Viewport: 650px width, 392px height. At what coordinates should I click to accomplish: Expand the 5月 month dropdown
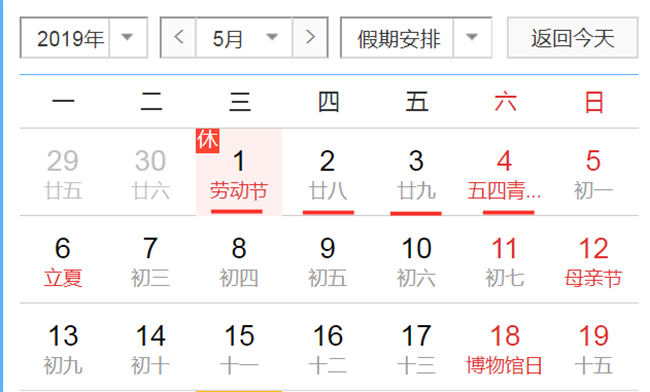(244, 38)
